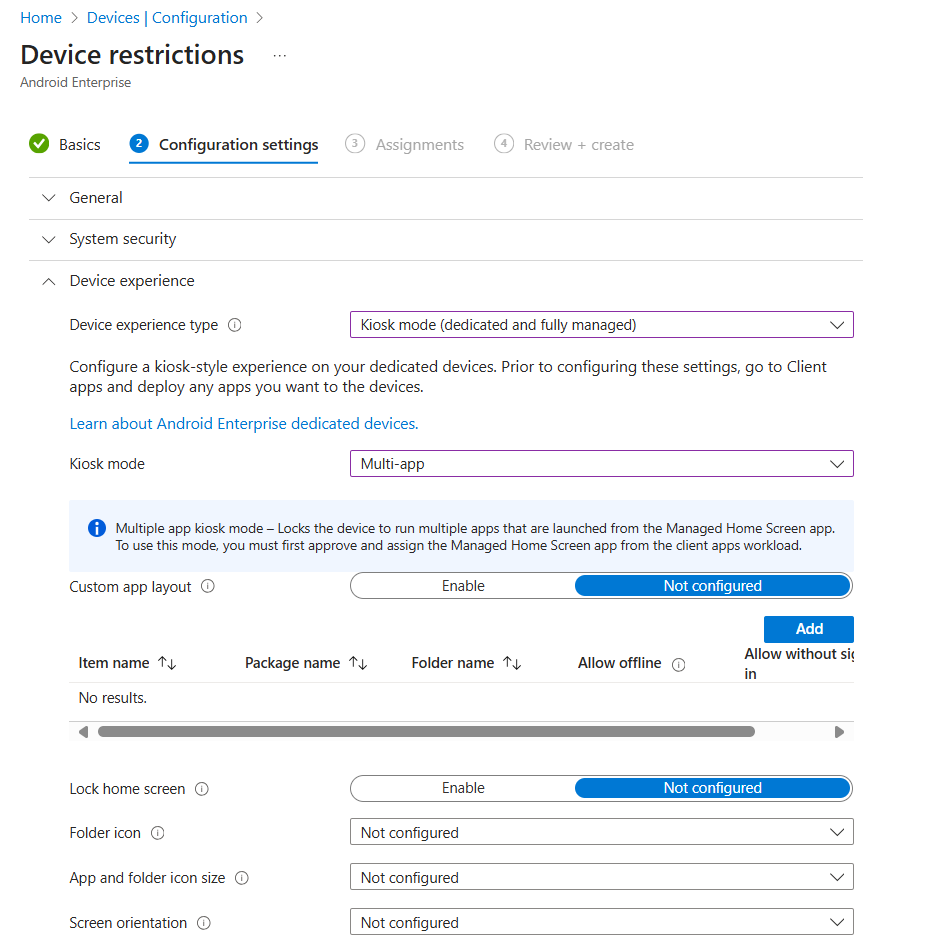Click the green Basics completed checkmark

click(x=39, y=144)
